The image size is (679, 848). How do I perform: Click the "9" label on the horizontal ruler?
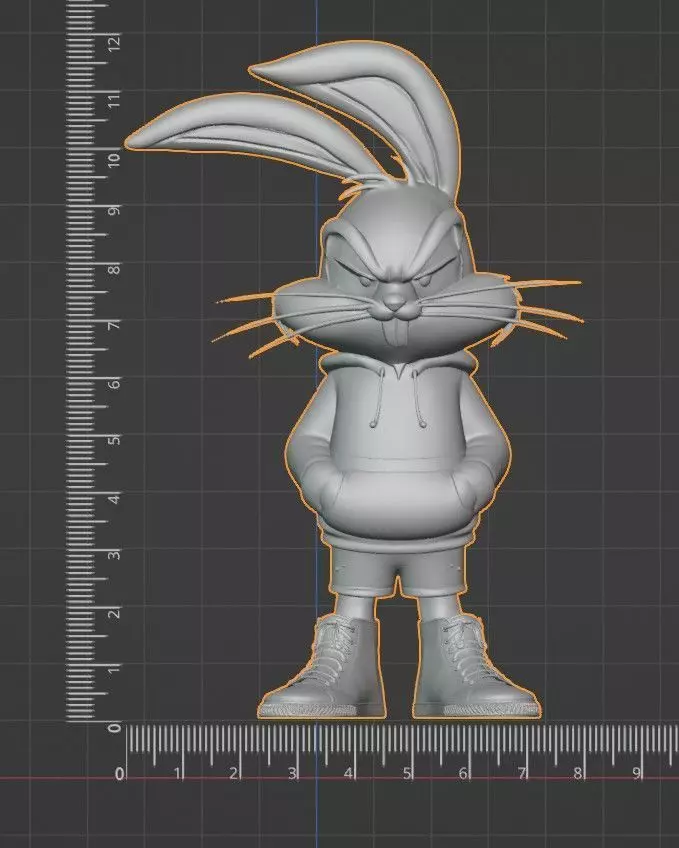tap(637, 774)
